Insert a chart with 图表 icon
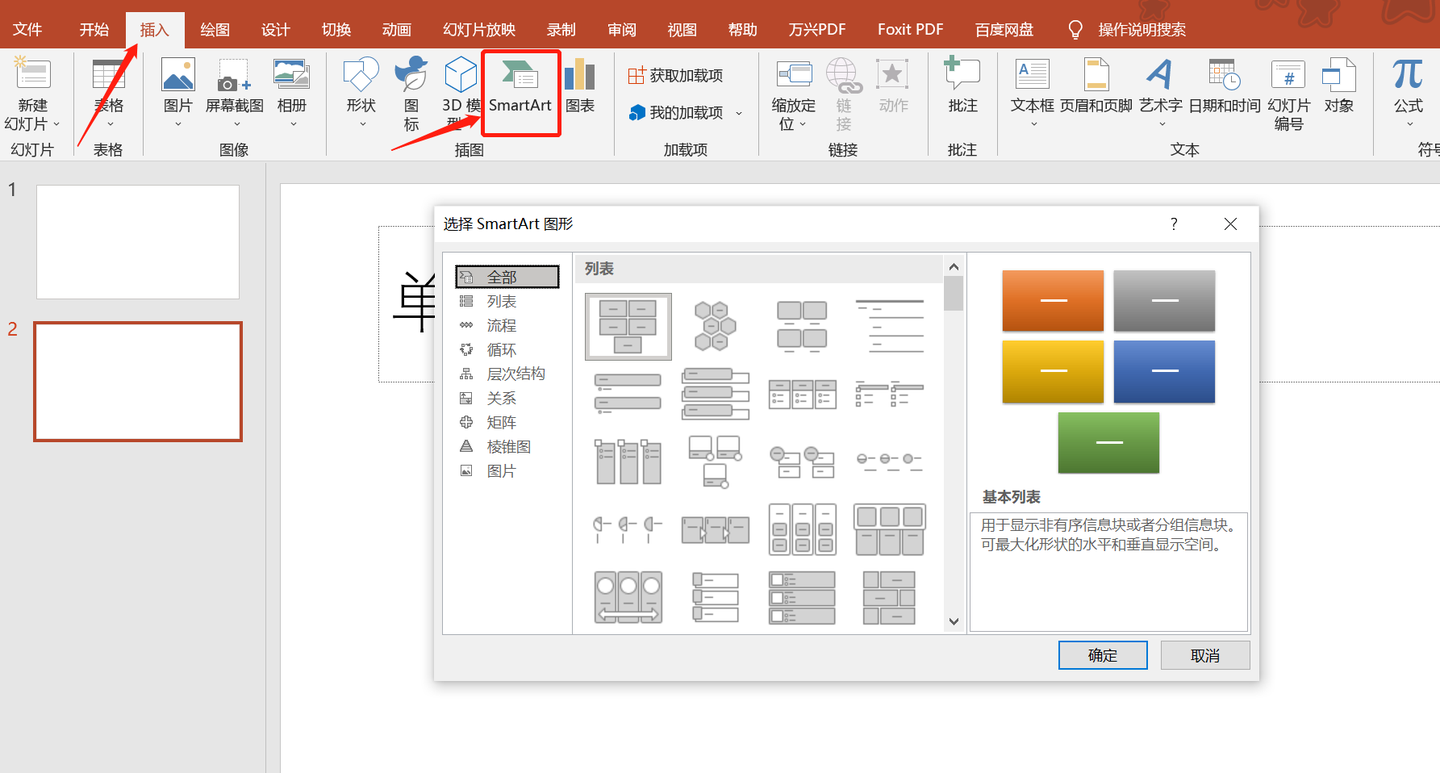The image size is (1440, 773). [580, 74]
